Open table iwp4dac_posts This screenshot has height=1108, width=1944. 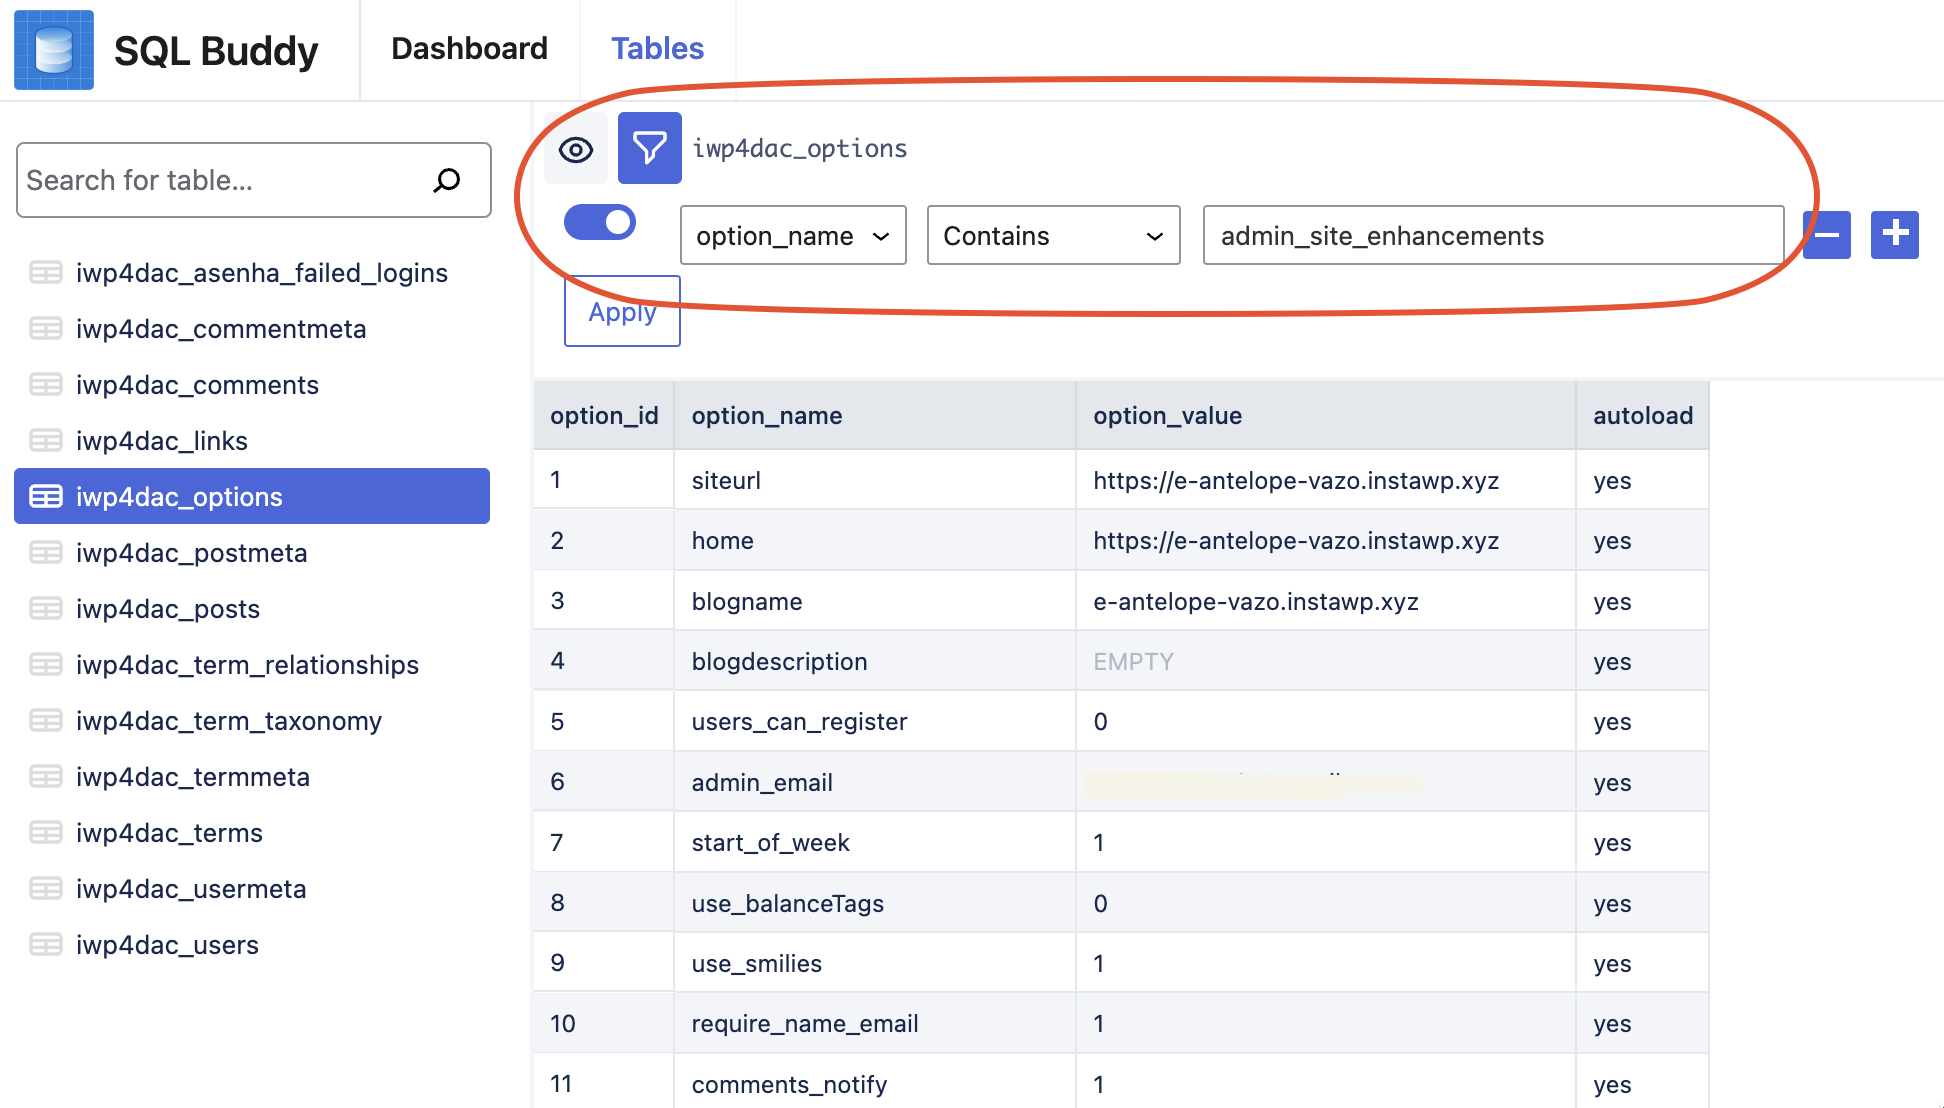(252, 608)
